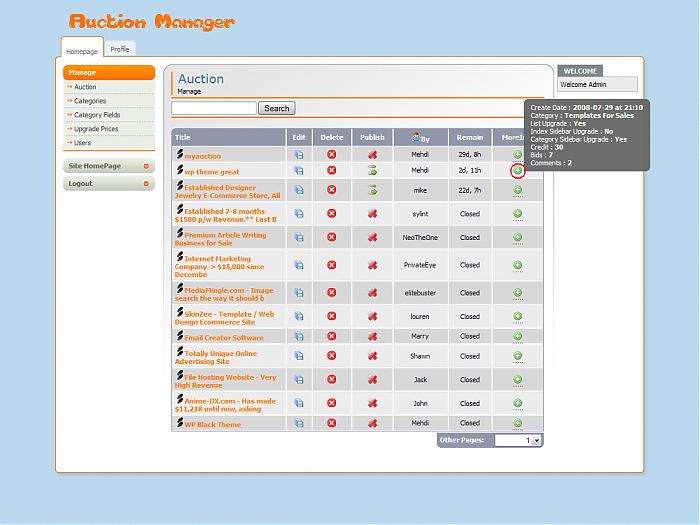Unpublish the wp theme great auction

tap(372, 170)
